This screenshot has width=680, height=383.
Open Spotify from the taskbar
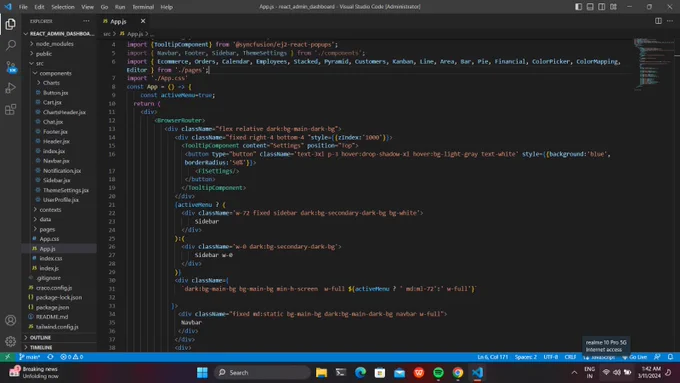tap(438, 373)
